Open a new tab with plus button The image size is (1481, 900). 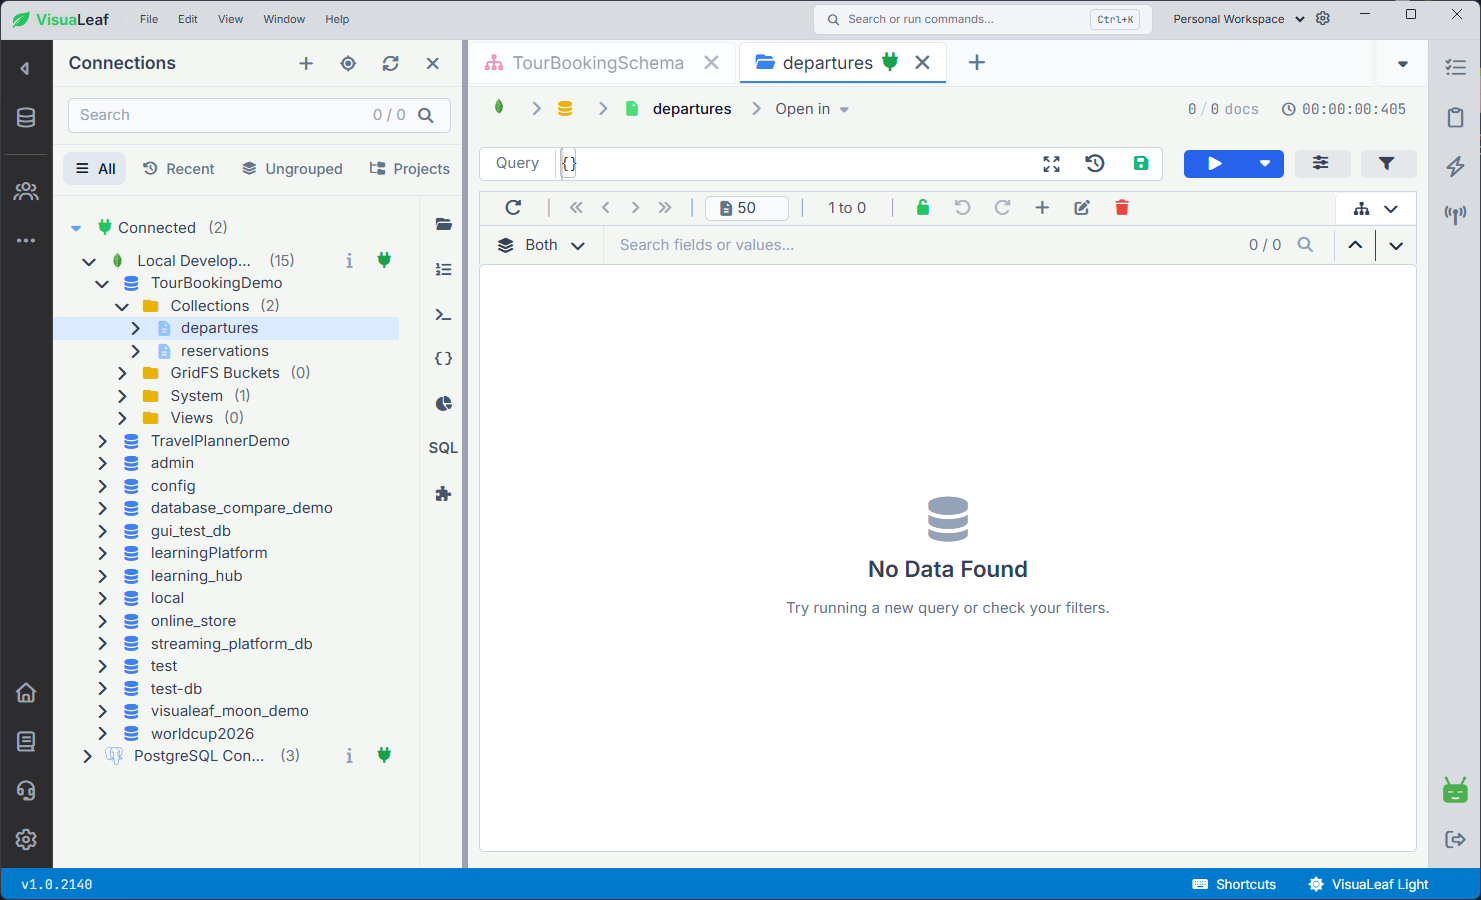click(x=977, y=63)
